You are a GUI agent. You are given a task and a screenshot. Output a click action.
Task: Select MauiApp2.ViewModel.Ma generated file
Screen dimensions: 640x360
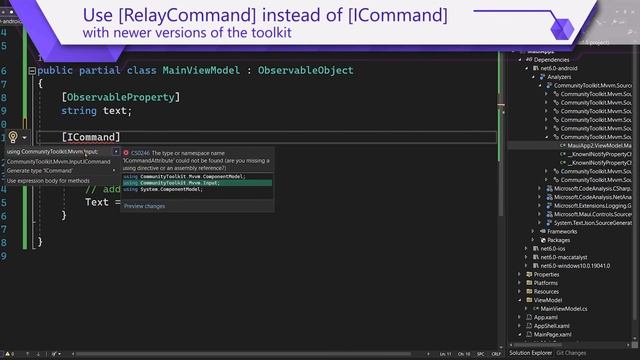click(599, 146)
